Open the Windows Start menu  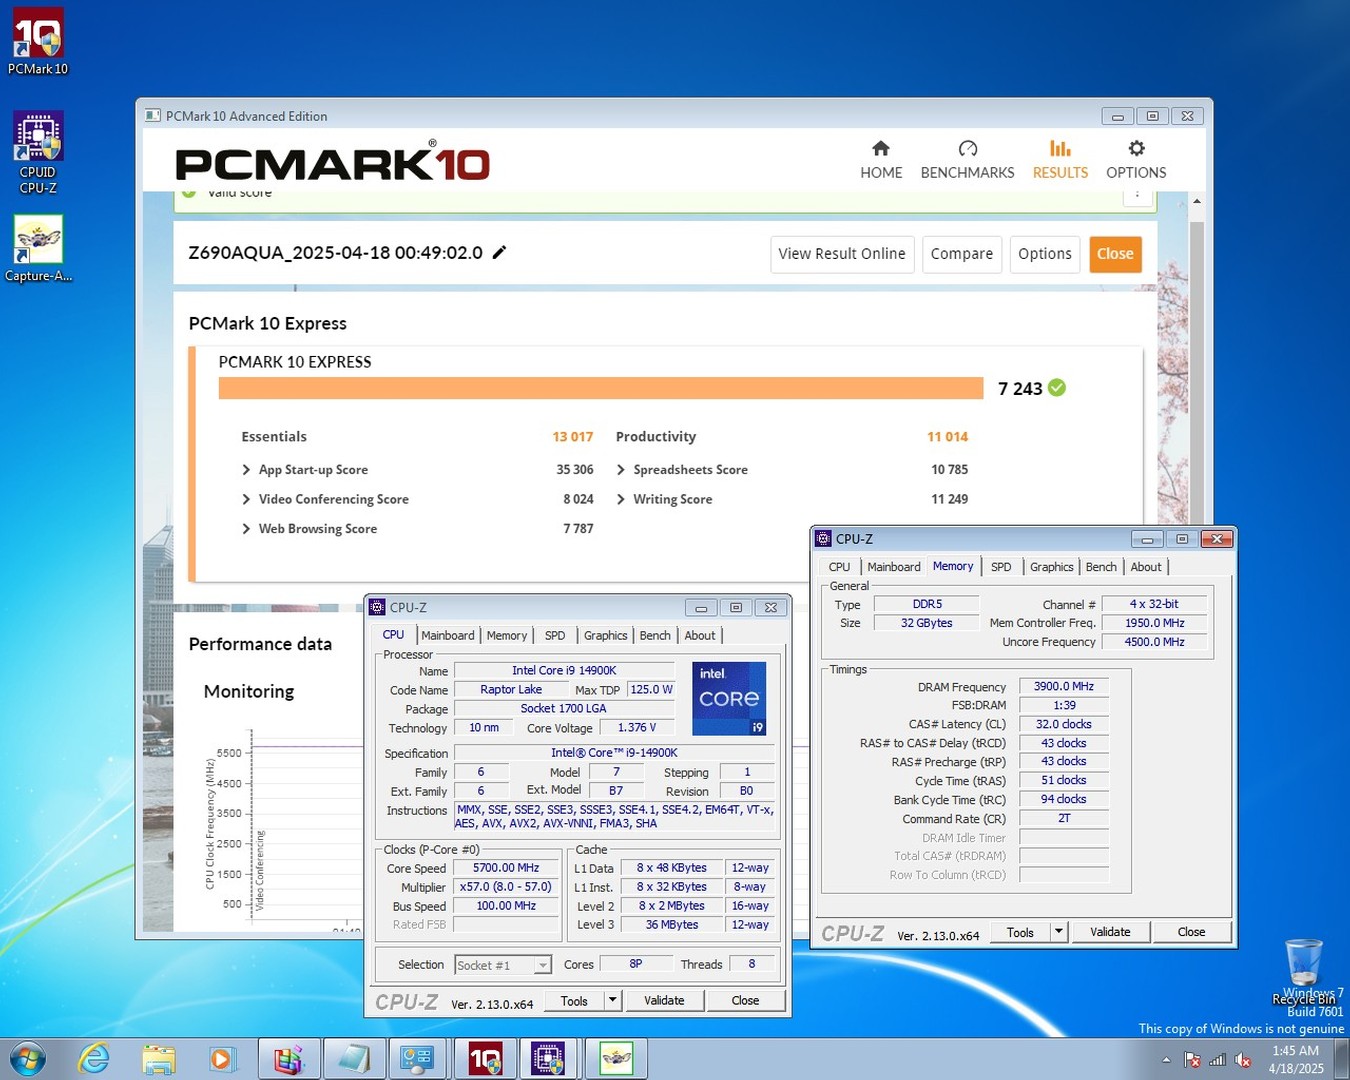coord(27,1058)
